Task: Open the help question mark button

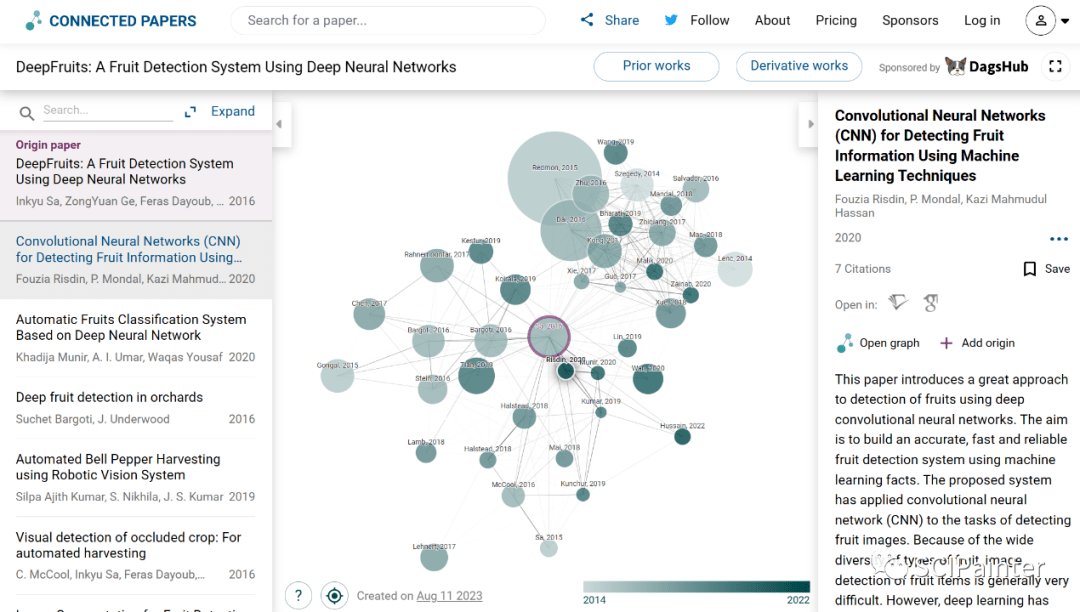Action: pyautogui.click(x=298, y=595)
